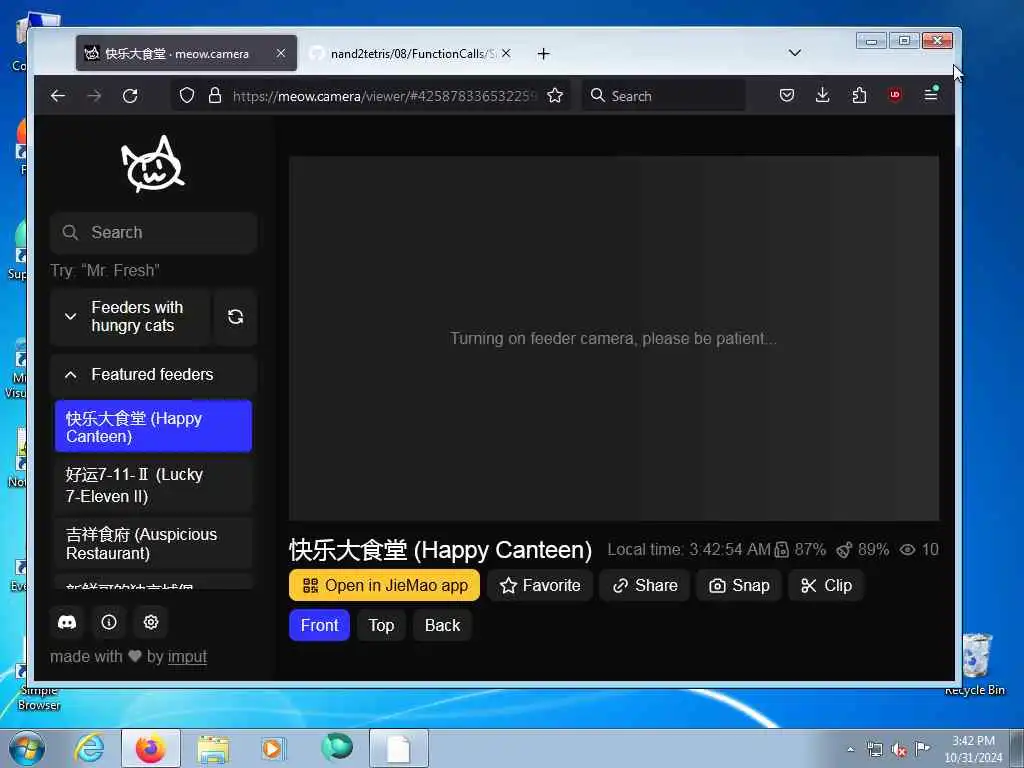Image resolution: width=1024 pixels, height=768 pixels.
Task: Open the Firefox downloads panel
Action: 823,95
